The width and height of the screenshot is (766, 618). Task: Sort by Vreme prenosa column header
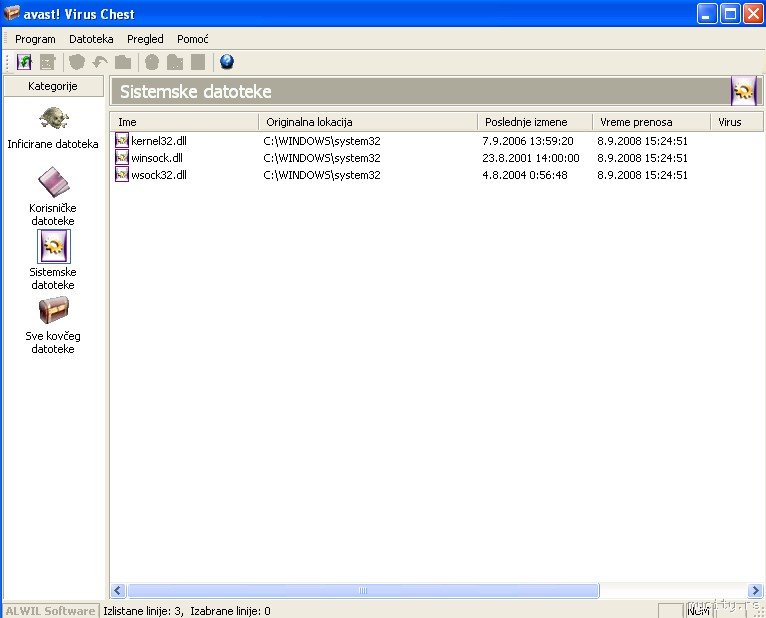point(652,122)
